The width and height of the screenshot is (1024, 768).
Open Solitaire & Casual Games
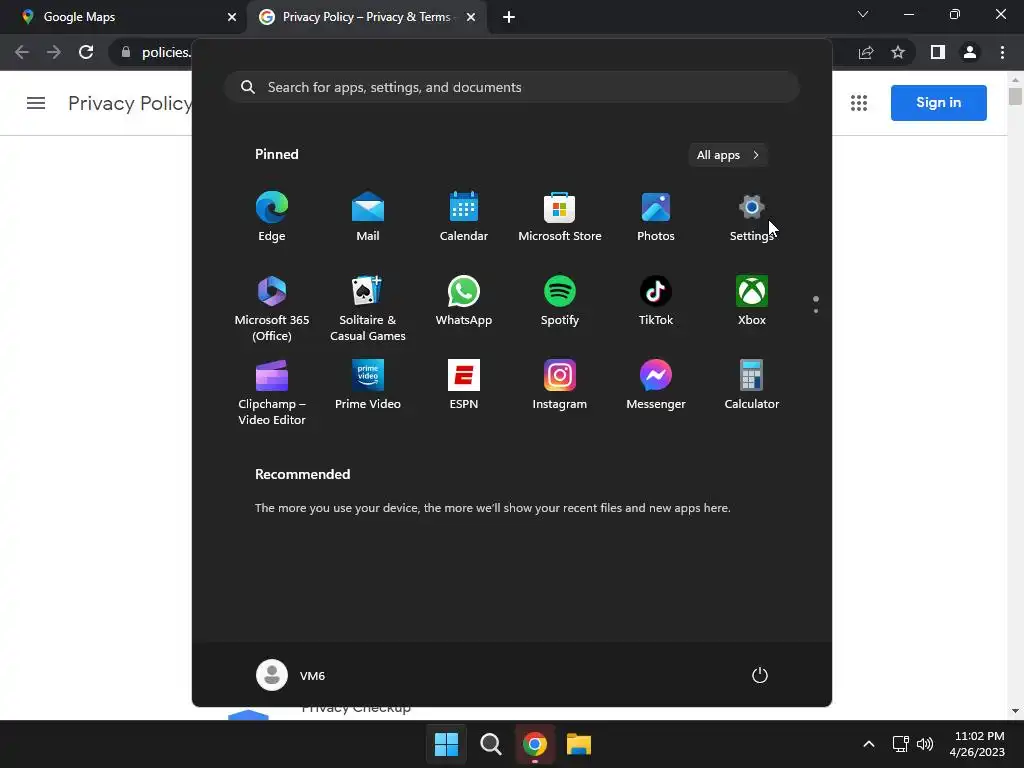[x=368, y=308]
